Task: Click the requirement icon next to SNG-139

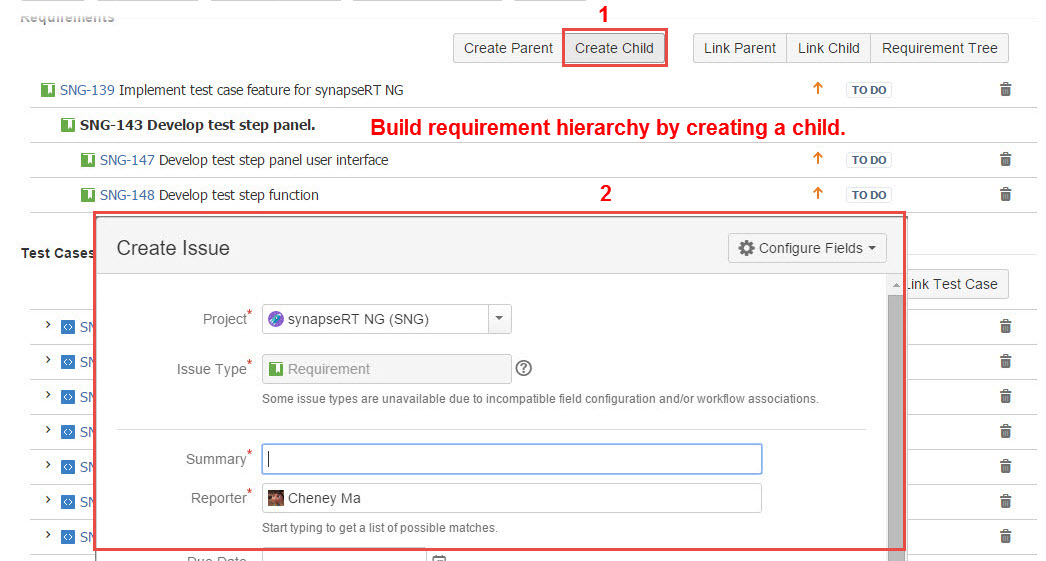Action: click(48, 90)
